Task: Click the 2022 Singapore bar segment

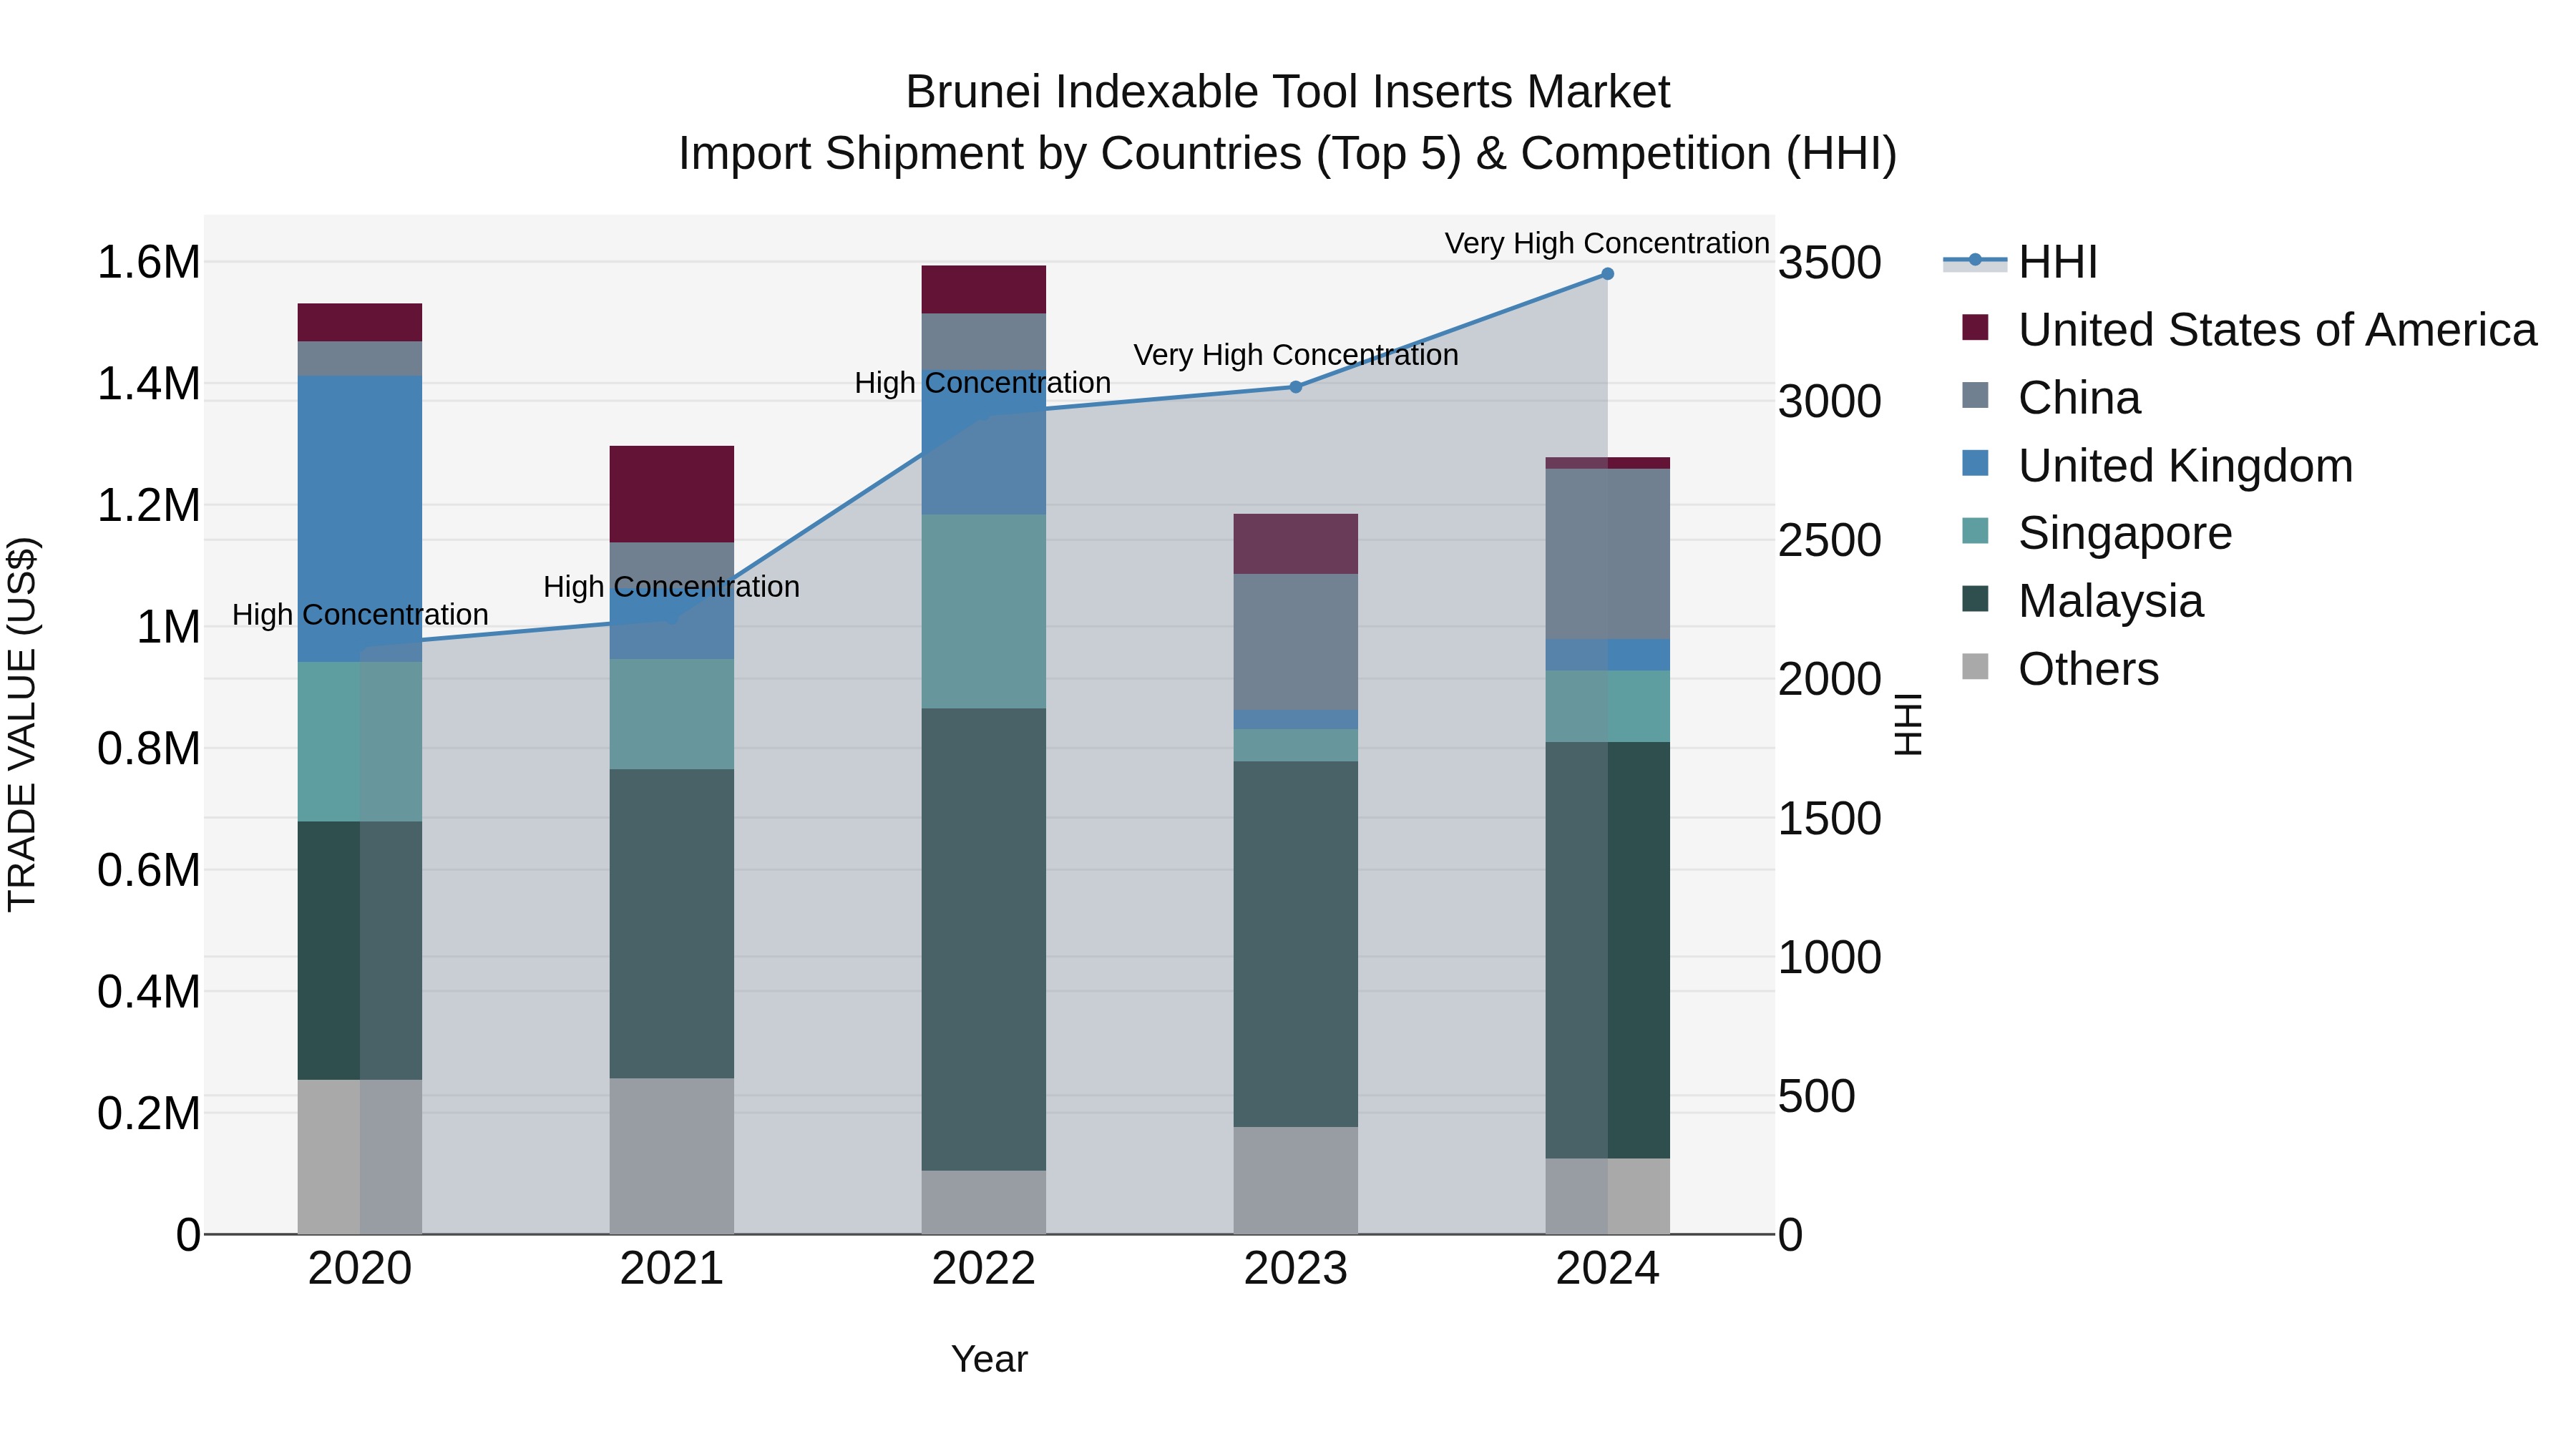Action: pos(984,612)
